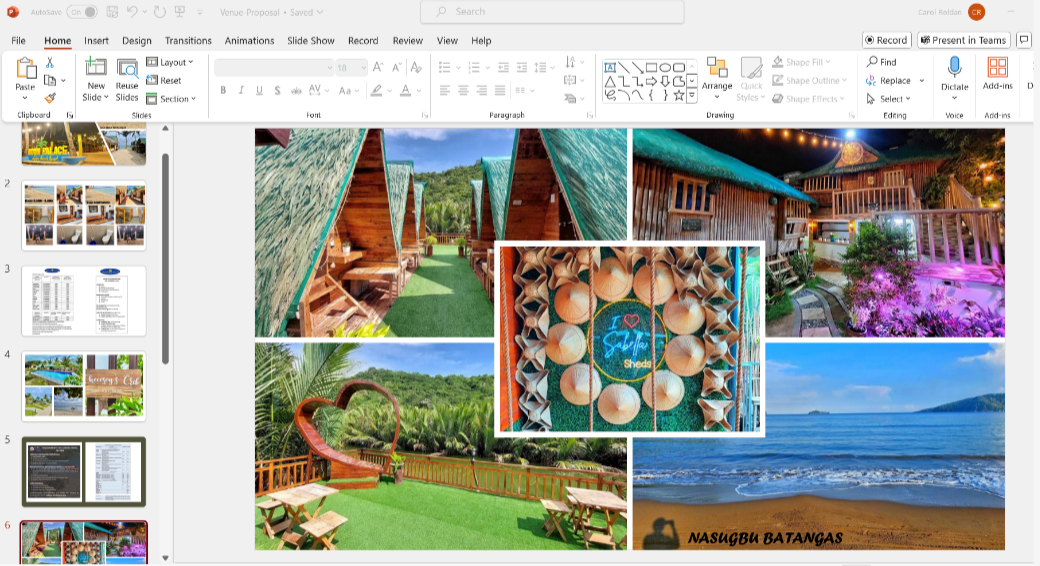Toggle Underline text formatting
The image size is (1040, 566).
click(259, 90)
